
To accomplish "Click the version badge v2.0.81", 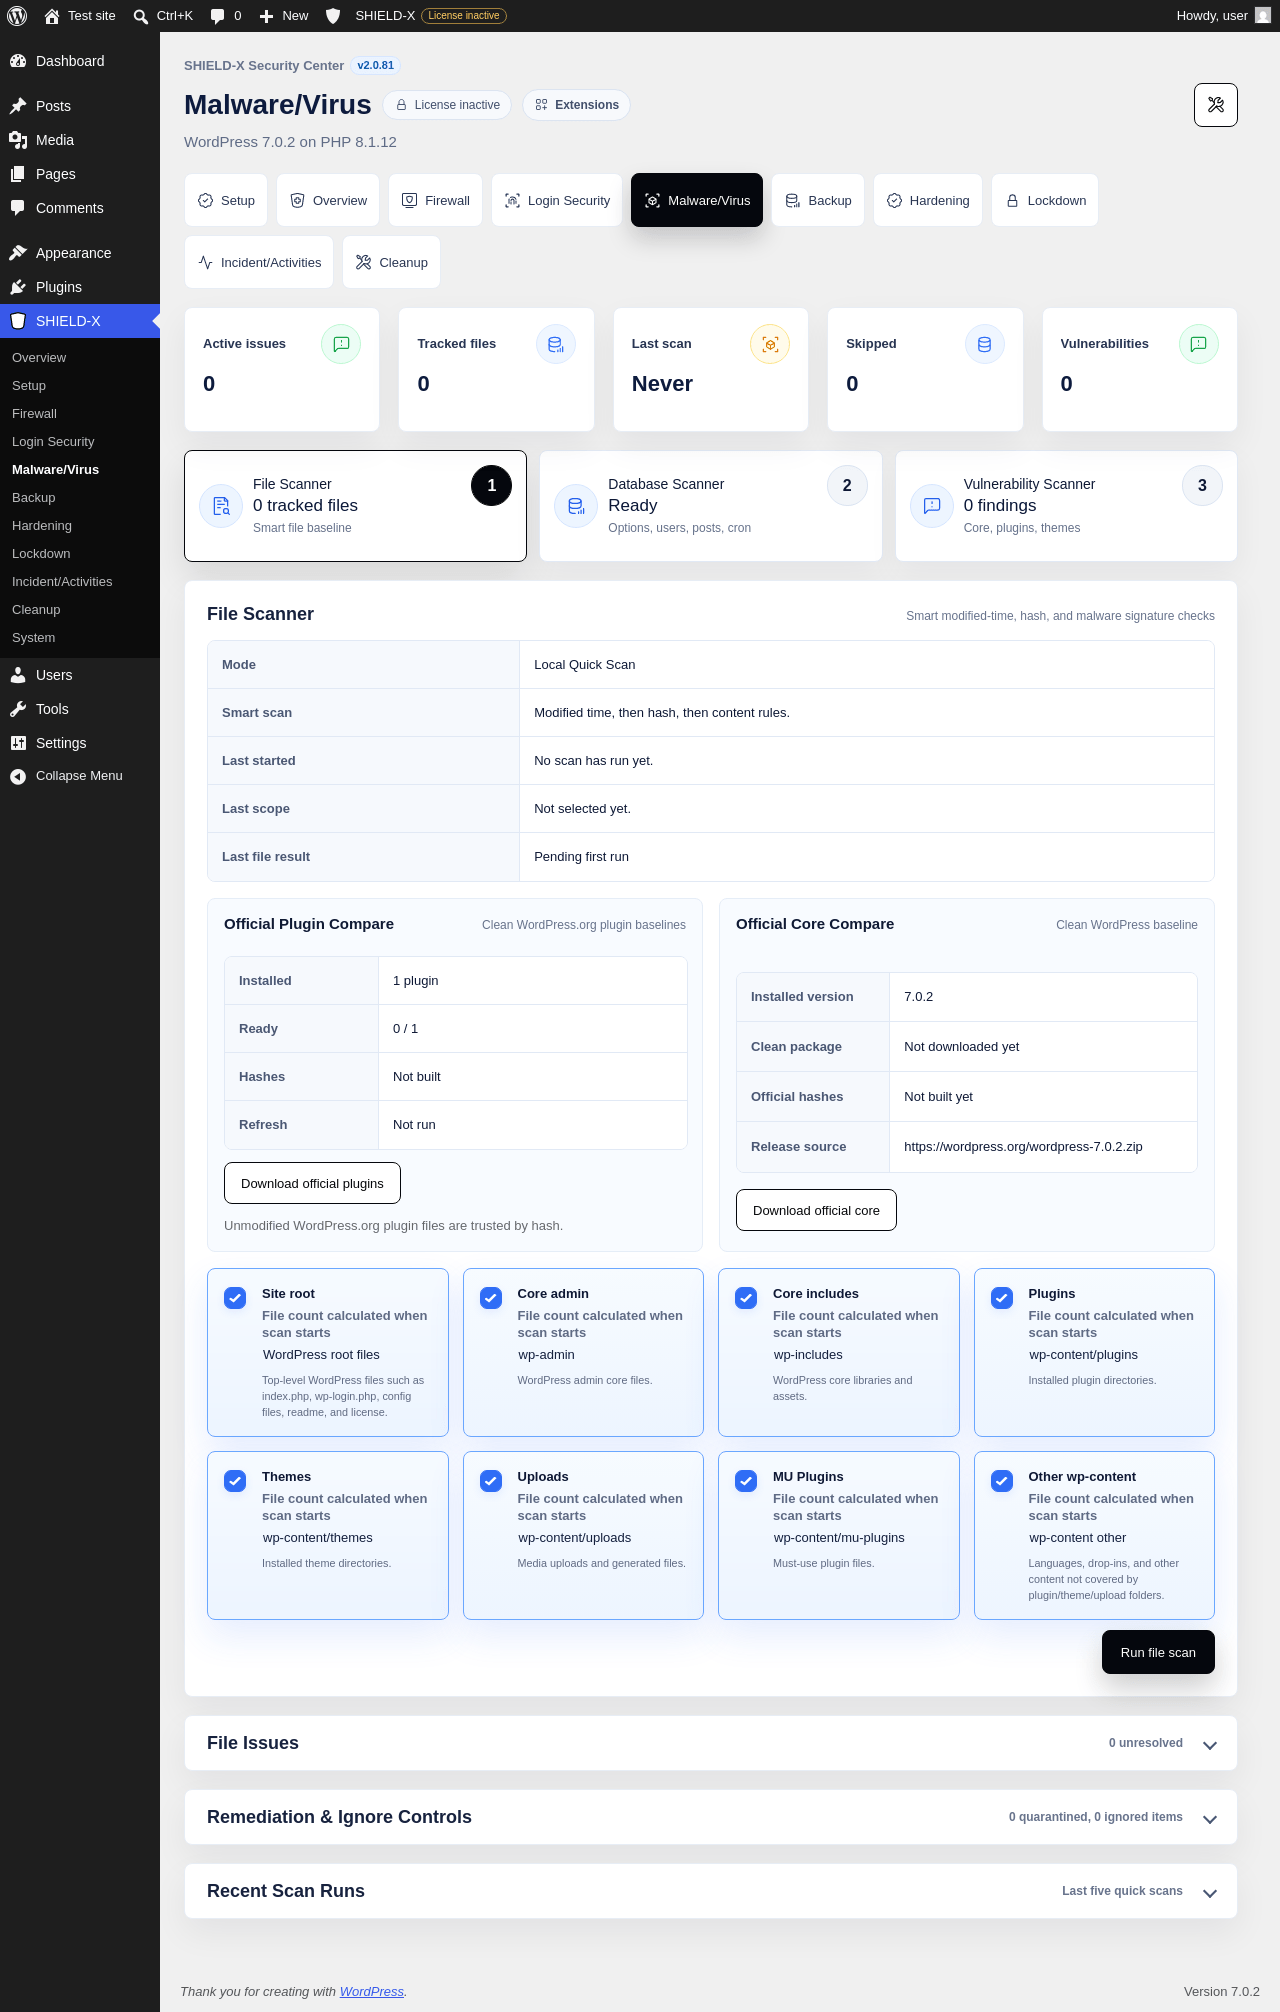I will (x=376, y=66).
